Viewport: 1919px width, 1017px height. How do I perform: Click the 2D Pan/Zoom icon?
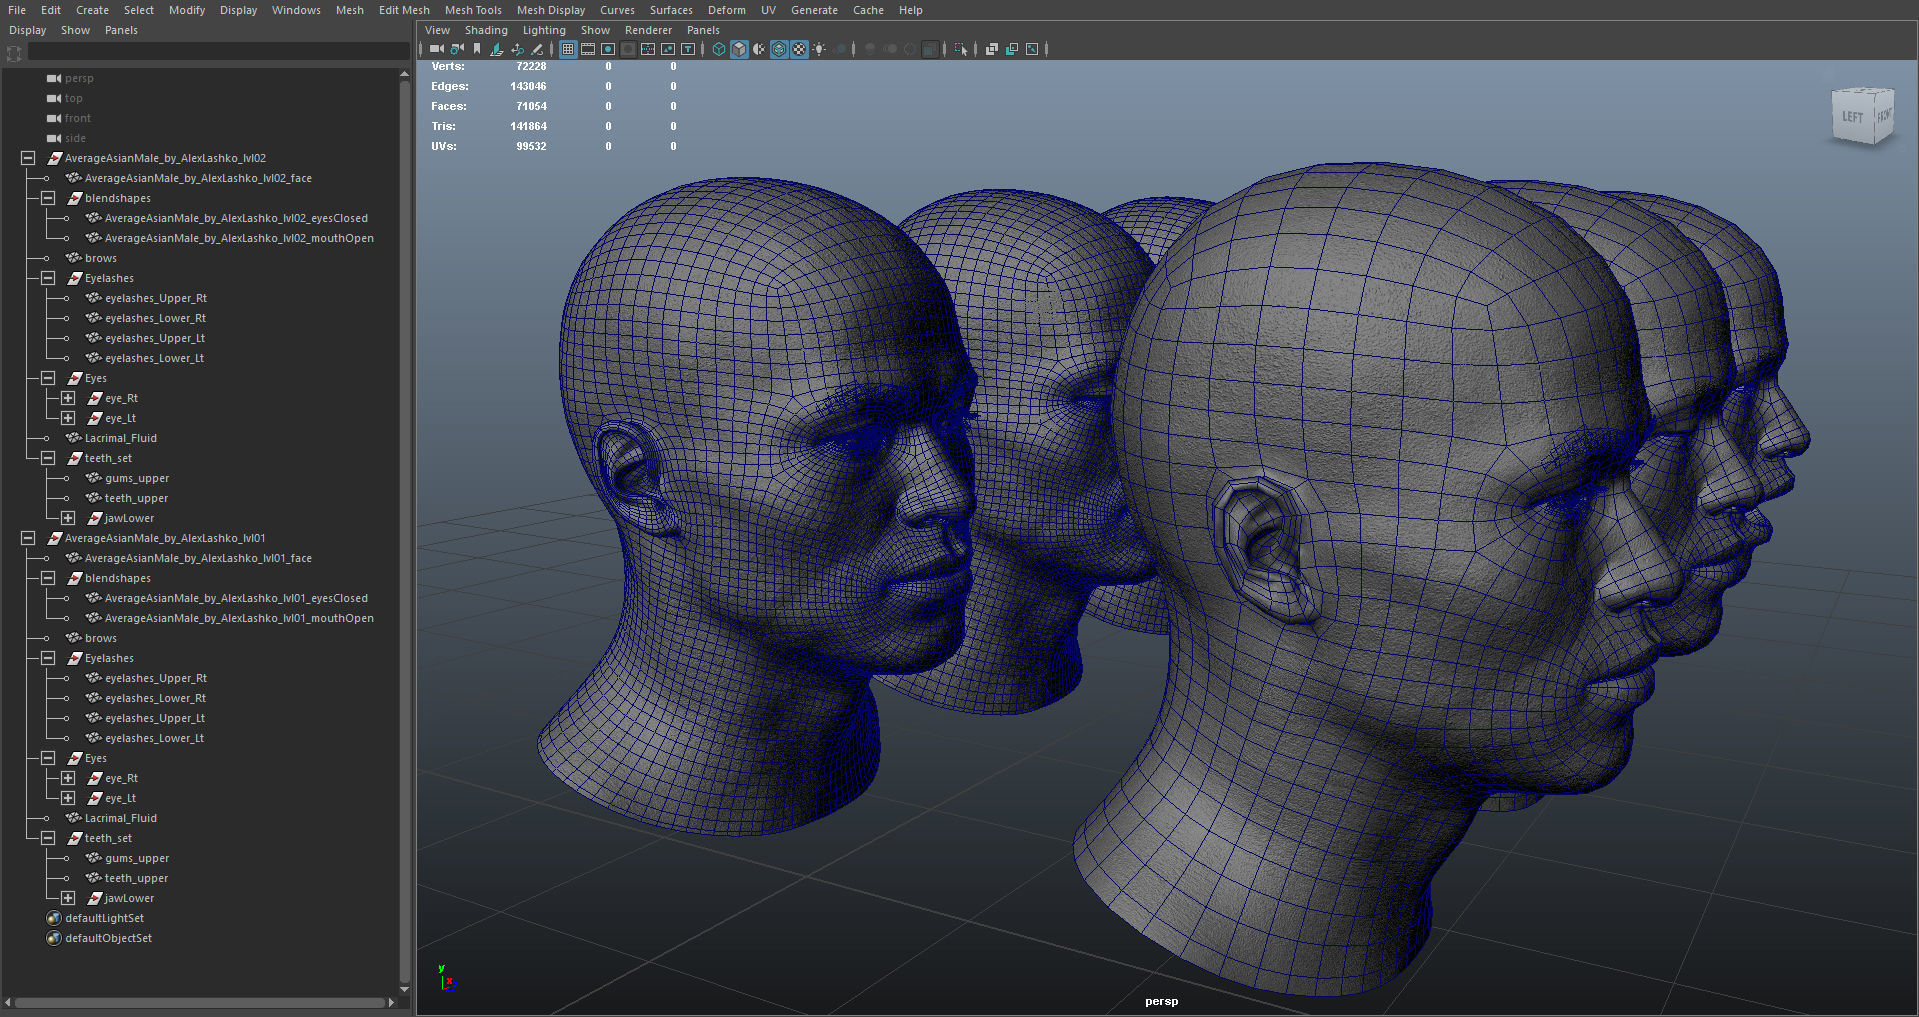(517, 49)
